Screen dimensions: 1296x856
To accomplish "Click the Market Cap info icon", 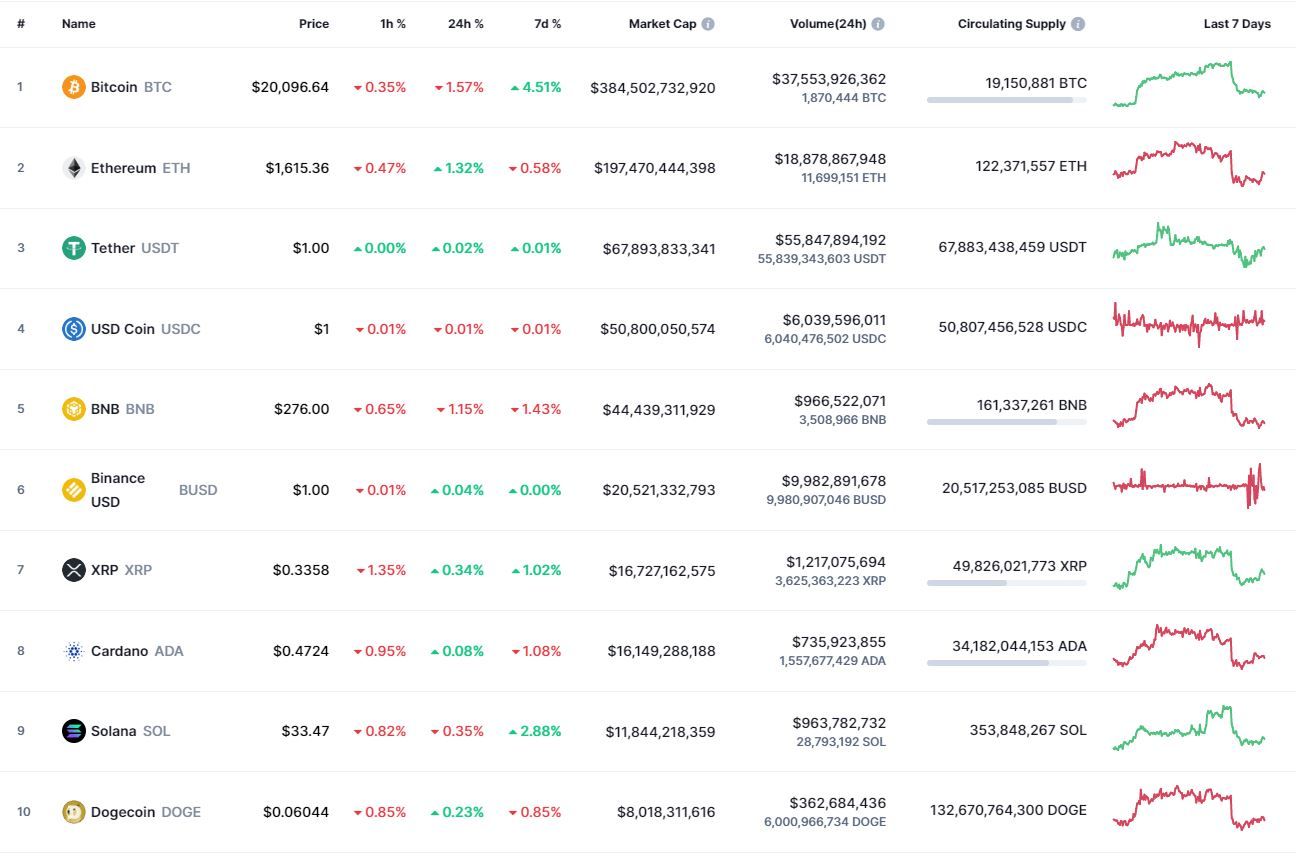I will (708, 24).
